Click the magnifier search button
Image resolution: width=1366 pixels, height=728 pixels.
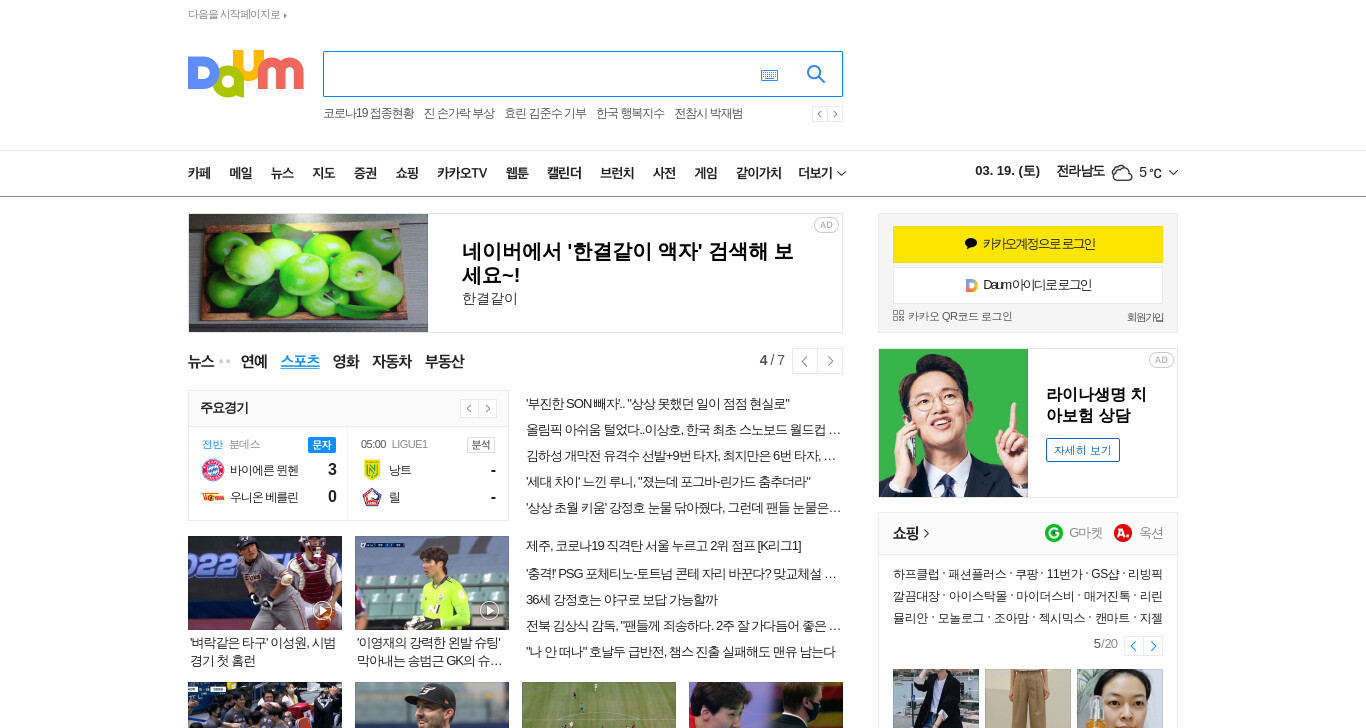pos(816,74)
